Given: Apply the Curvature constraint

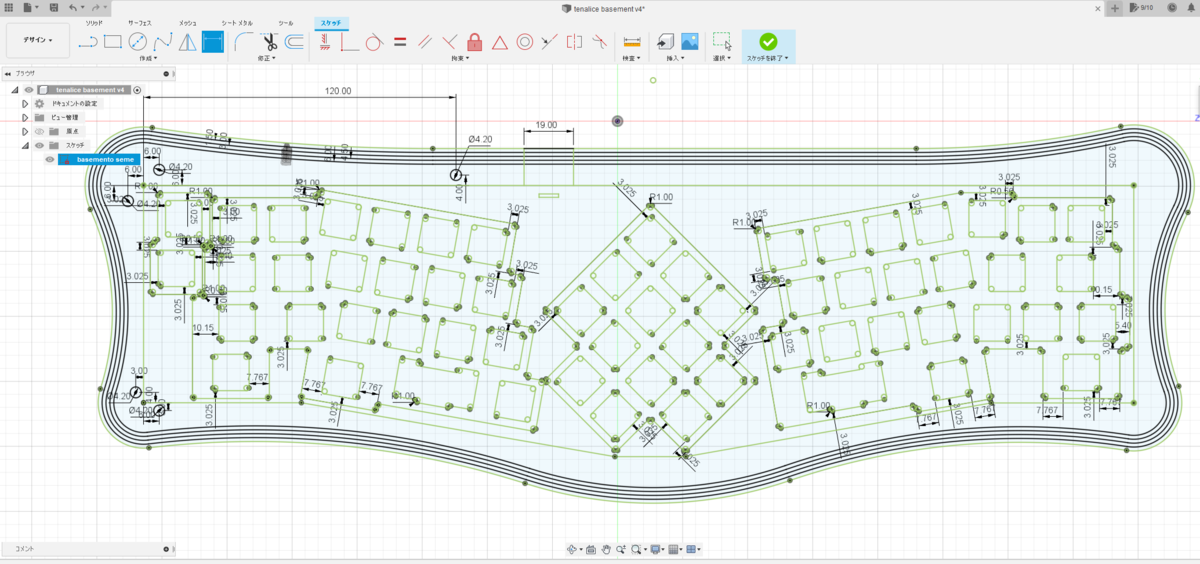Looking at the screenshot, I should tap(599, 42).
